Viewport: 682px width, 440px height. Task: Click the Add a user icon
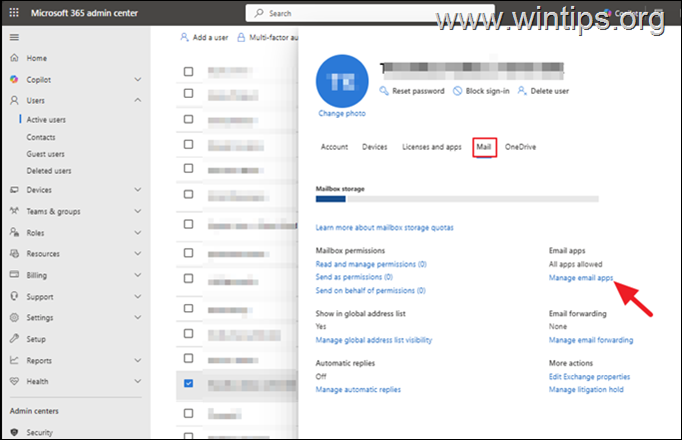pos(184,37)
